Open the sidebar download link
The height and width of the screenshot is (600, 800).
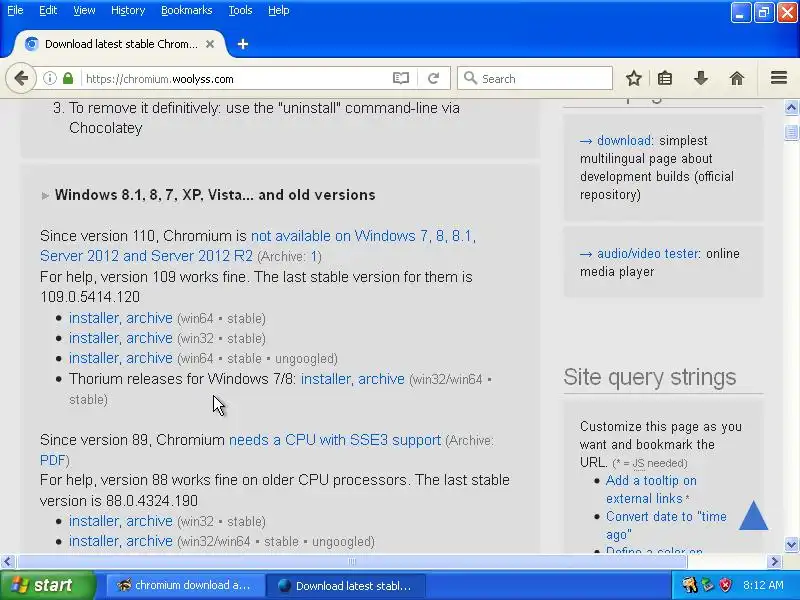coord(624,140)
